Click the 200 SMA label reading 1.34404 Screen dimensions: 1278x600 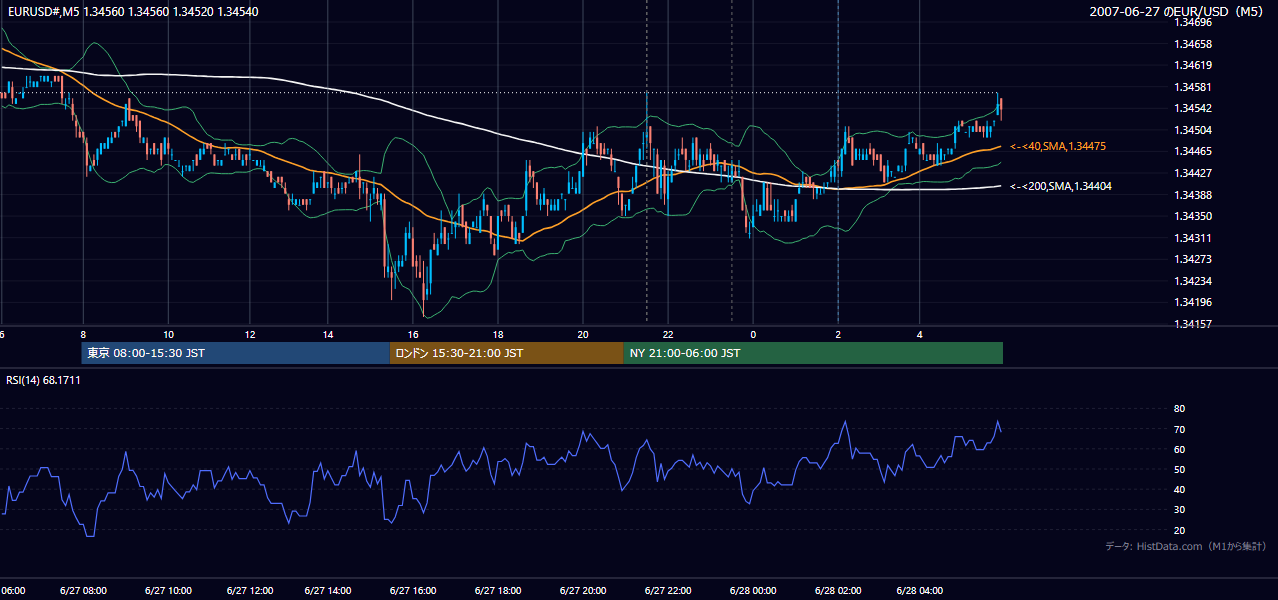[x=1060, y=187]
